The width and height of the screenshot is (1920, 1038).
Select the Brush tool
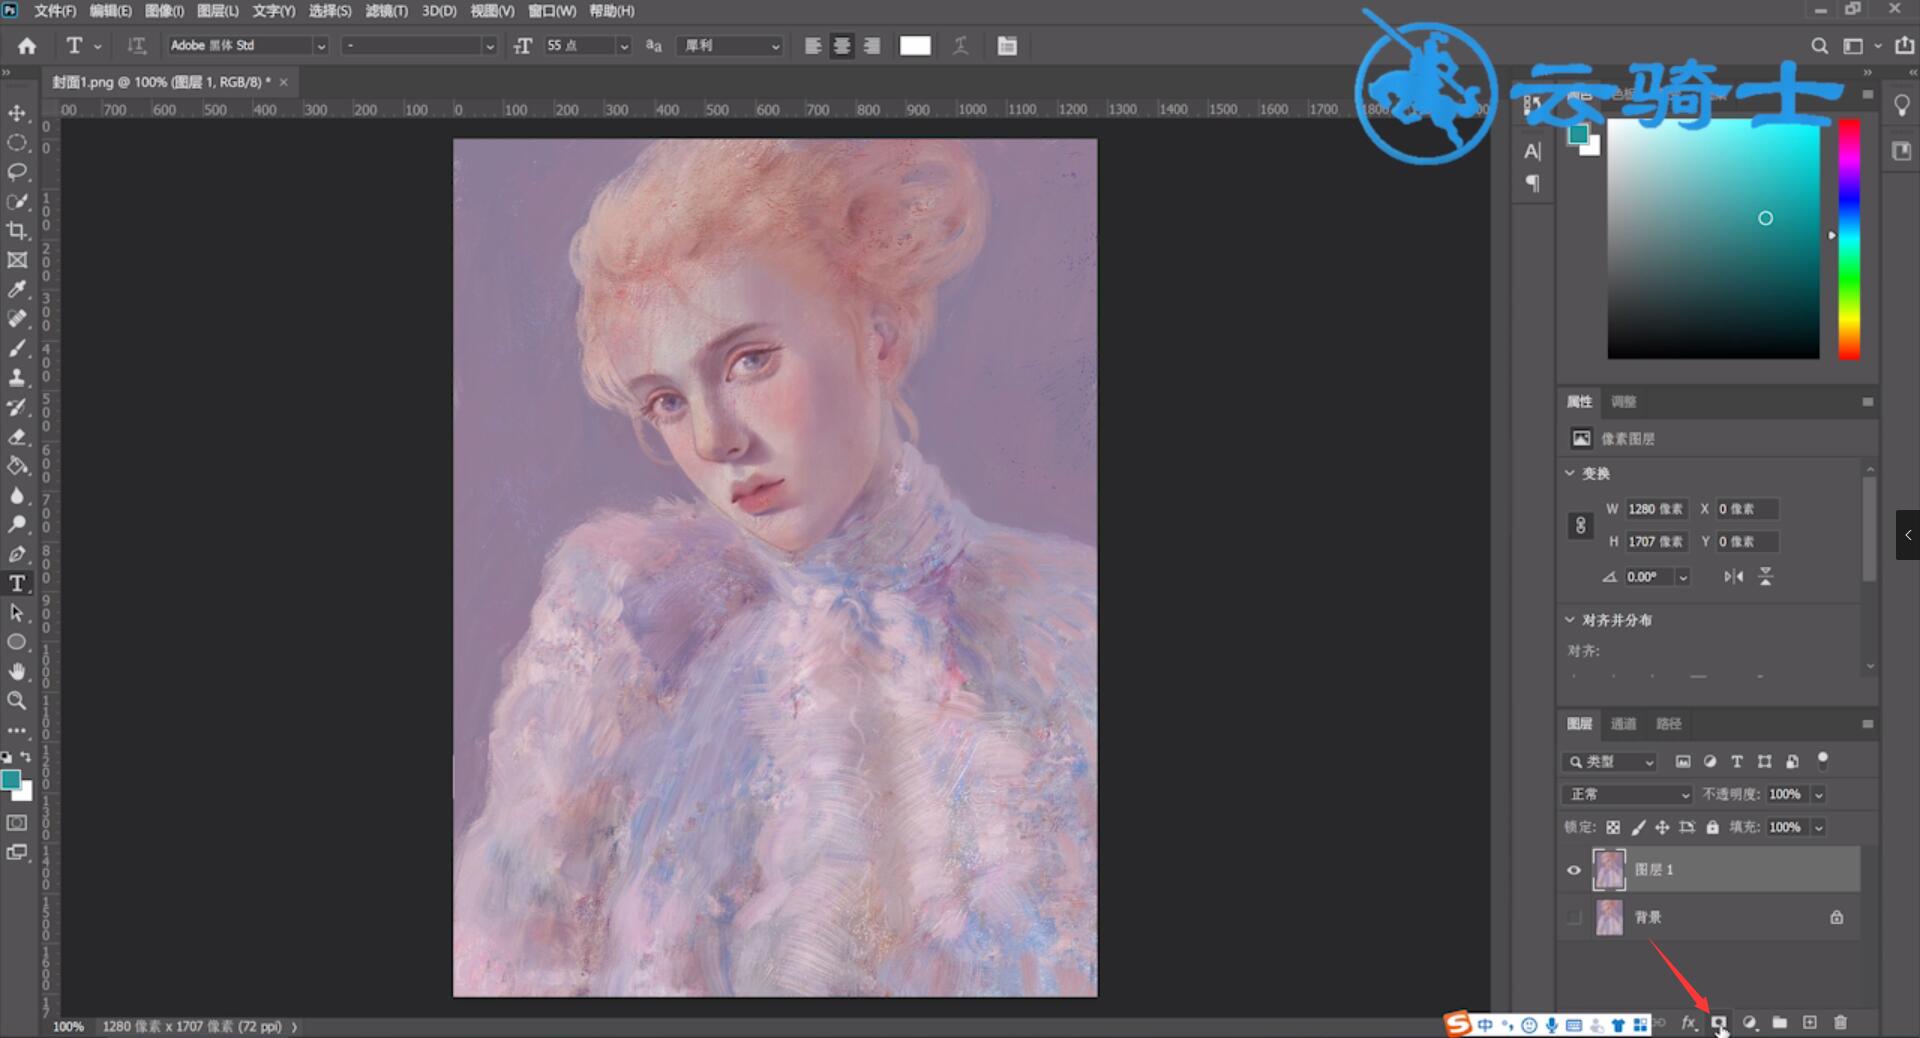tap(17, 348)
